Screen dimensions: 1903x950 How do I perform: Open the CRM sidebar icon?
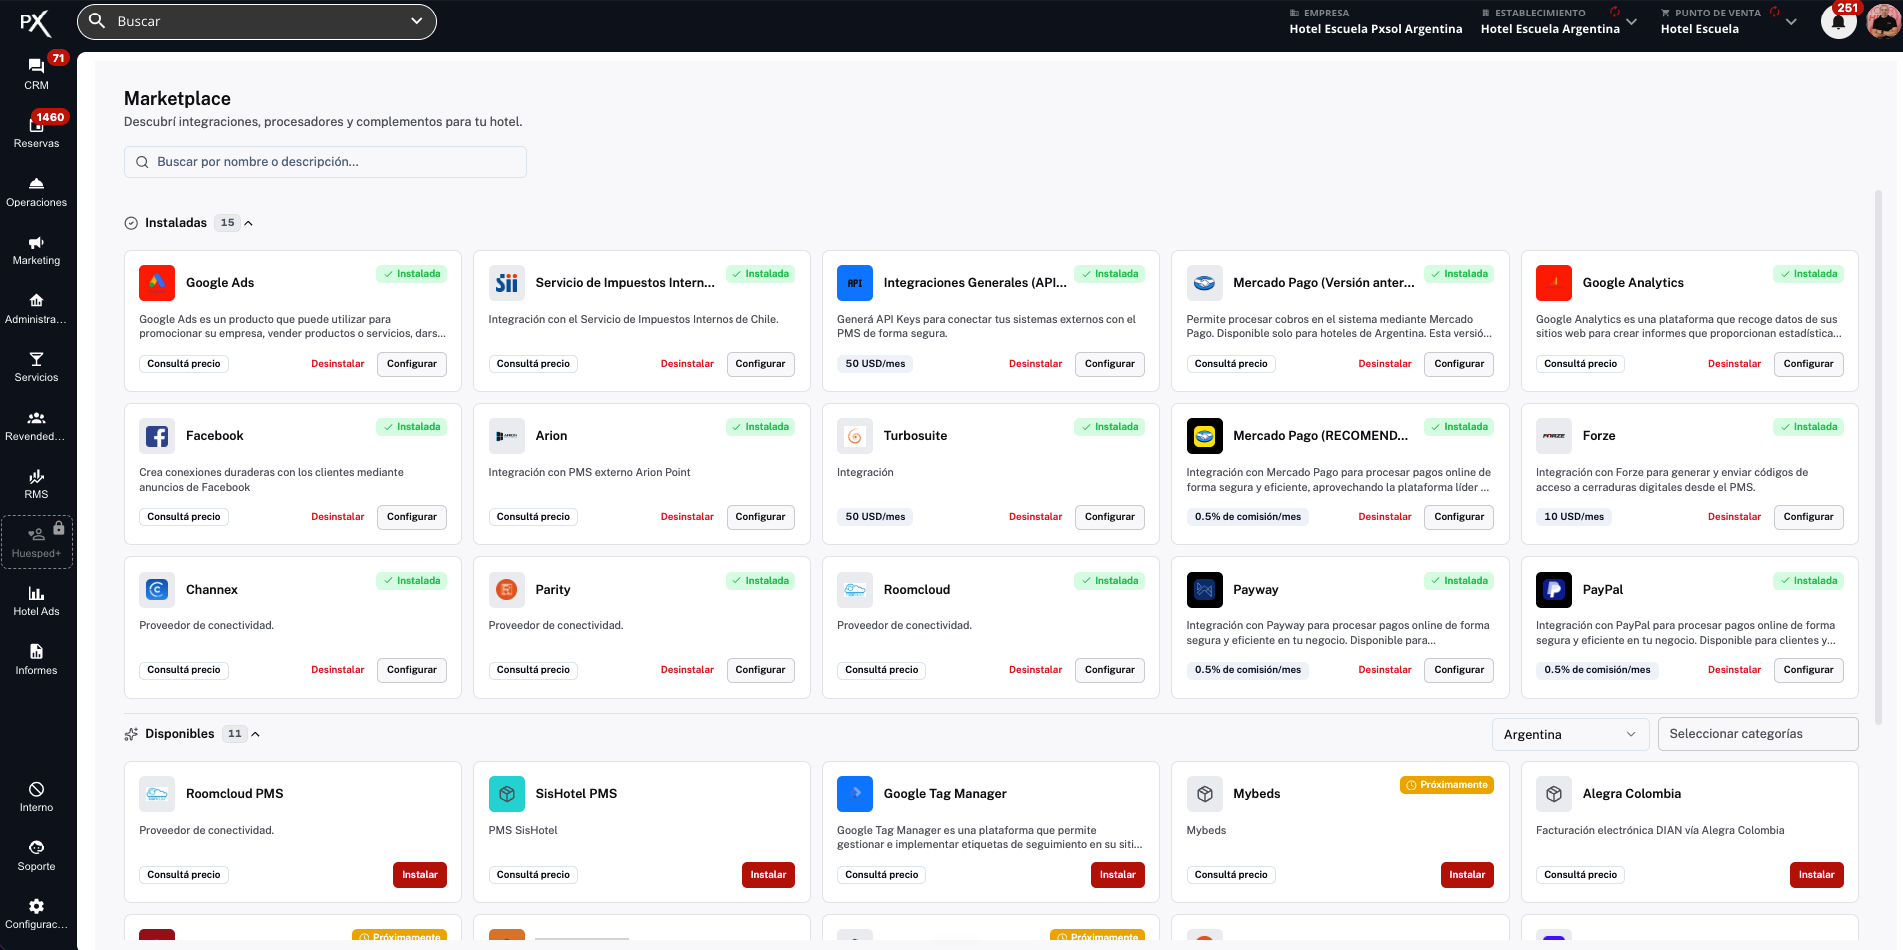coord(36,66)
